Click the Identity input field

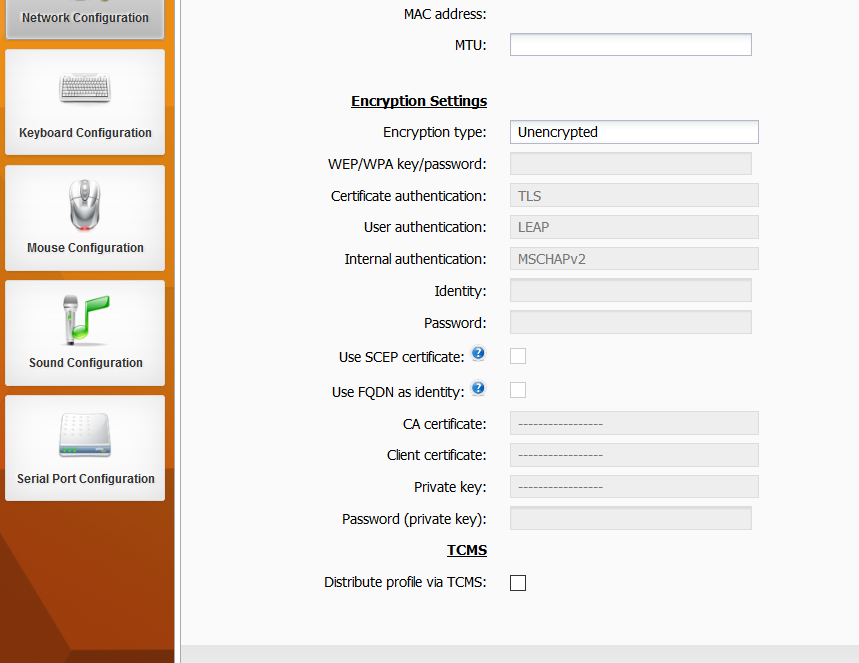click(631, 290)
